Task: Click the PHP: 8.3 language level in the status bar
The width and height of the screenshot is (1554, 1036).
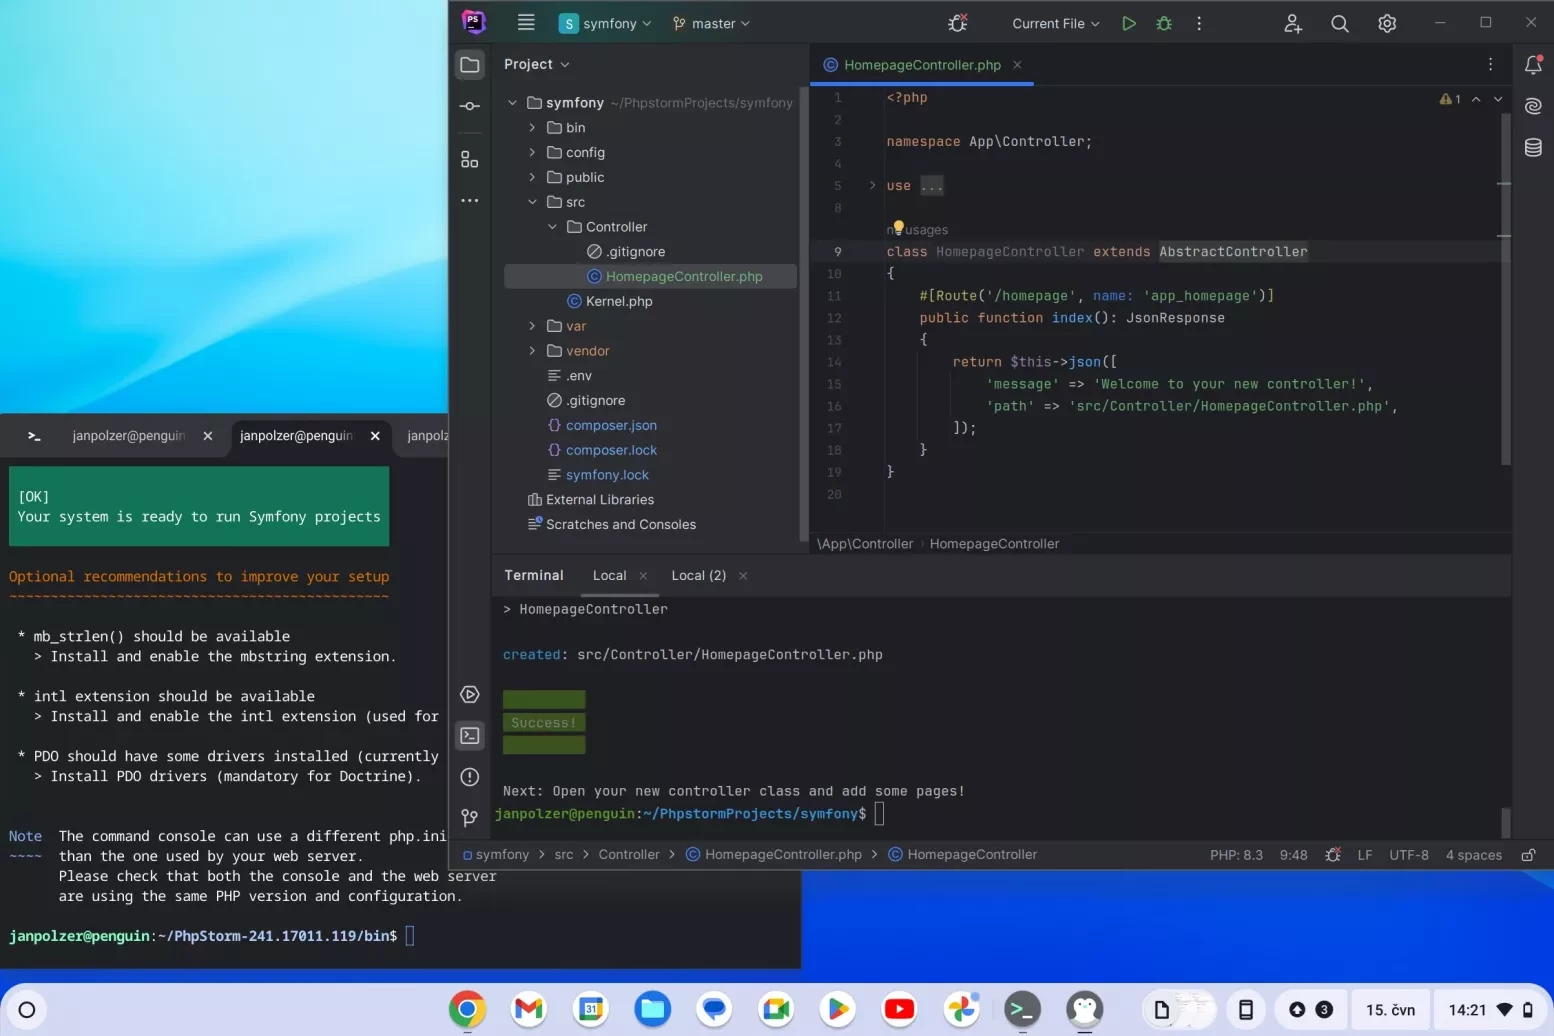Action: [1236, 855]
